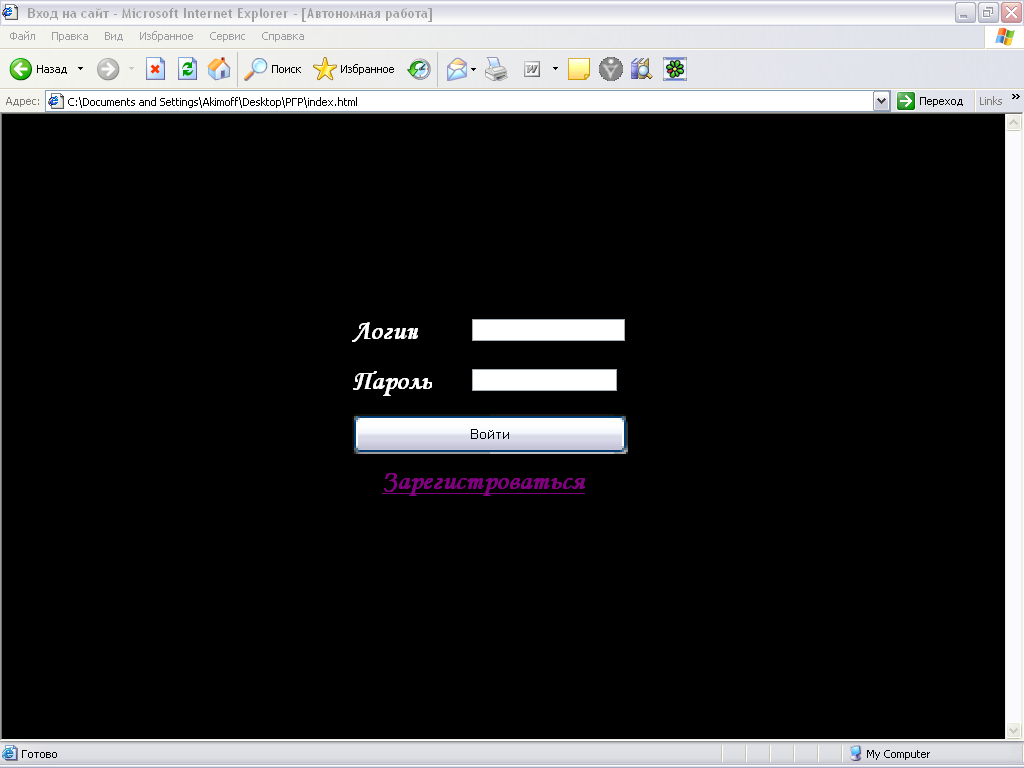Click the Links toolbar label
1024x768 pixels.
pos(990,101)
